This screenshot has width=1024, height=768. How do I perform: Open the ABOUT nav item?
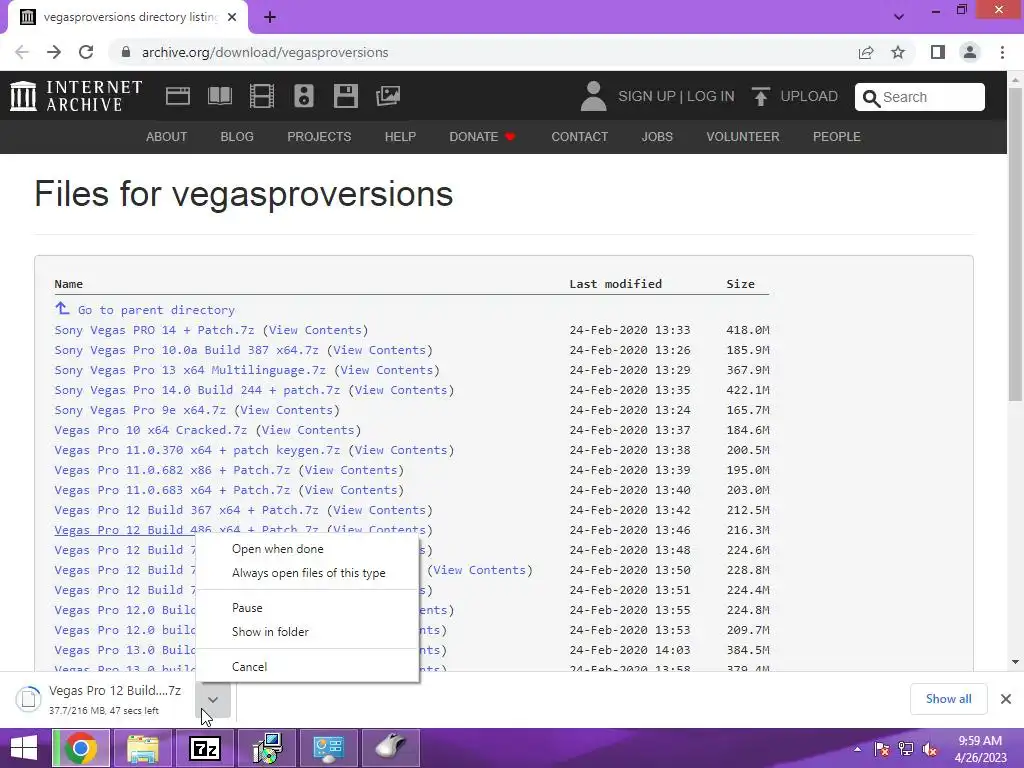point(167,136)
